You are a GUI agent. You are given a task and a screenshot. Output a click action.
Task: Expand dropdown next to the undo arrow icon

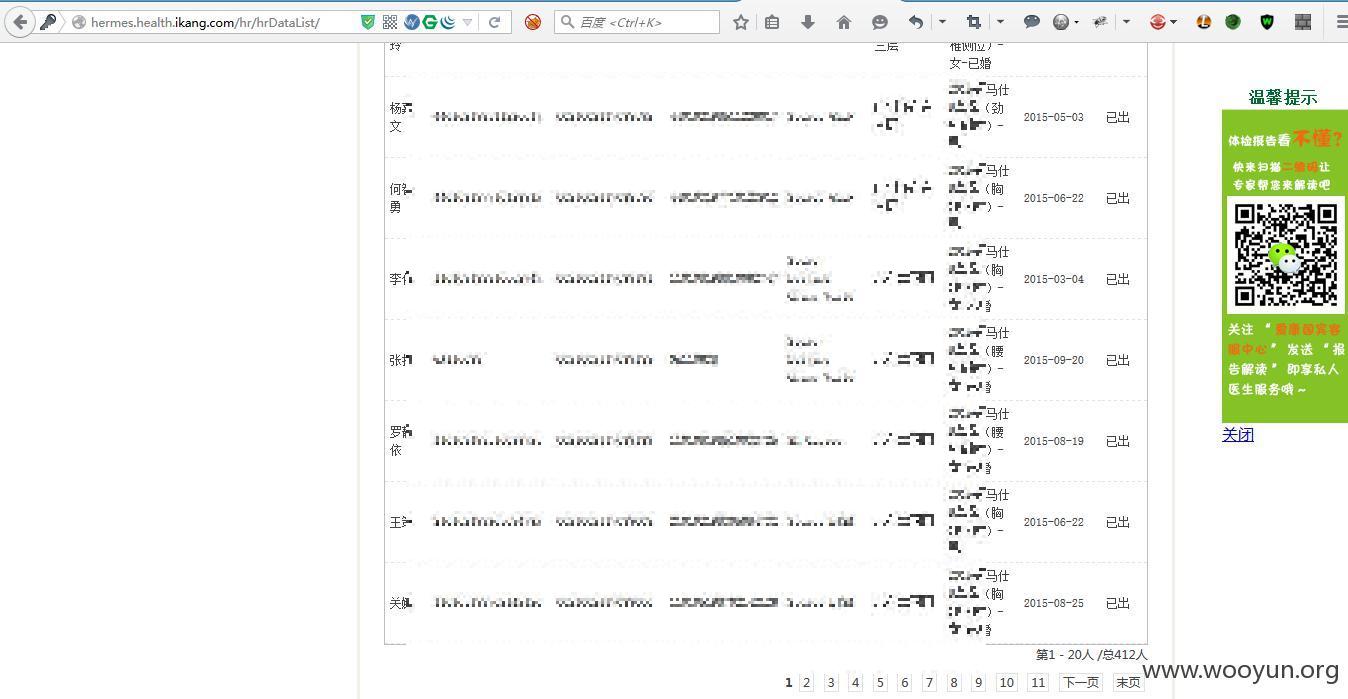tap(942, 21)
